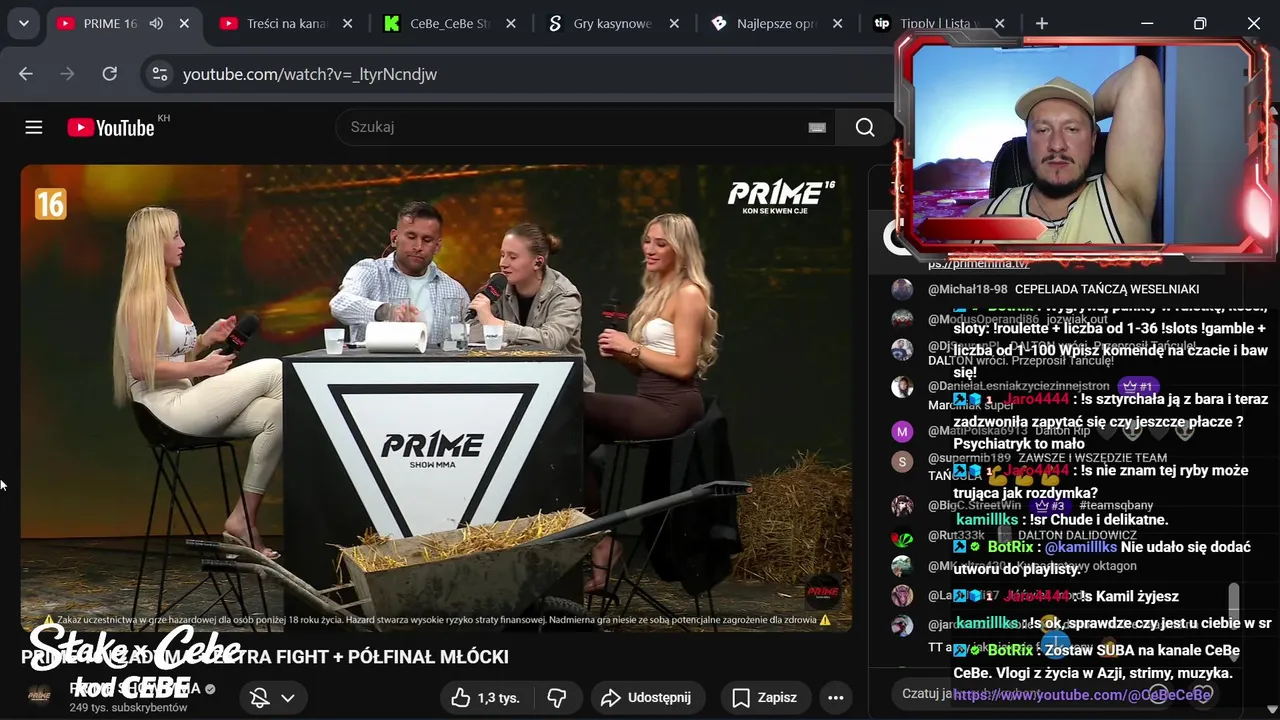This screenshot has width=1280, height=720.
Task: Click the search magnifier button
Action: tap(865, 127)
